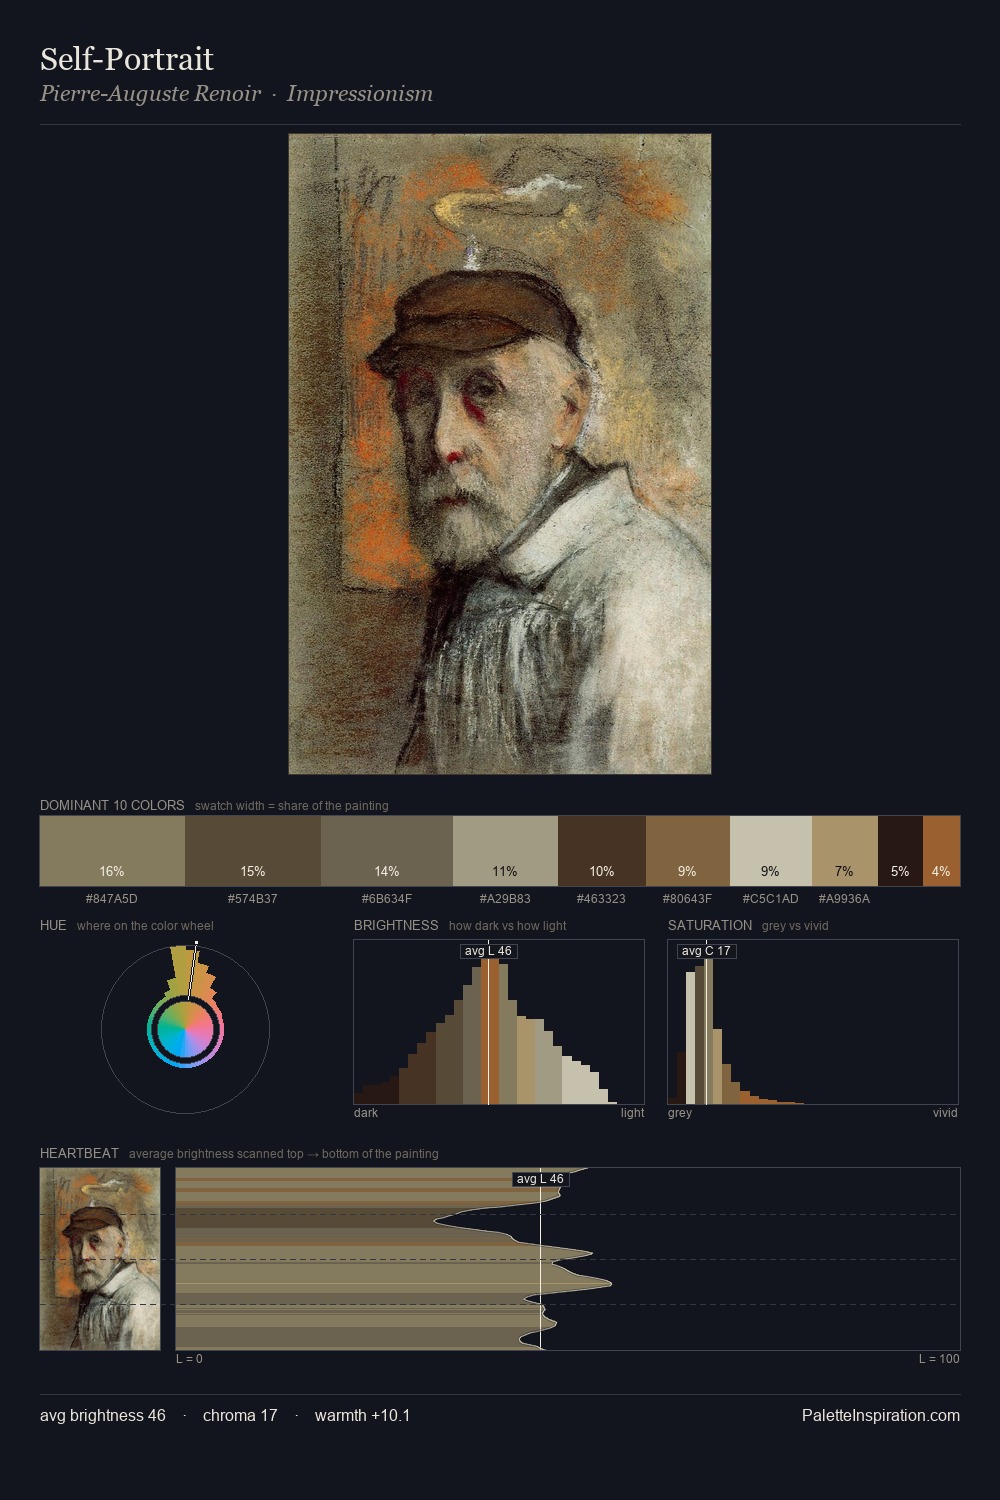The image size is (1000, 1500).
Task: Select the 10% swatch #463323
Action: pos(602,851)
